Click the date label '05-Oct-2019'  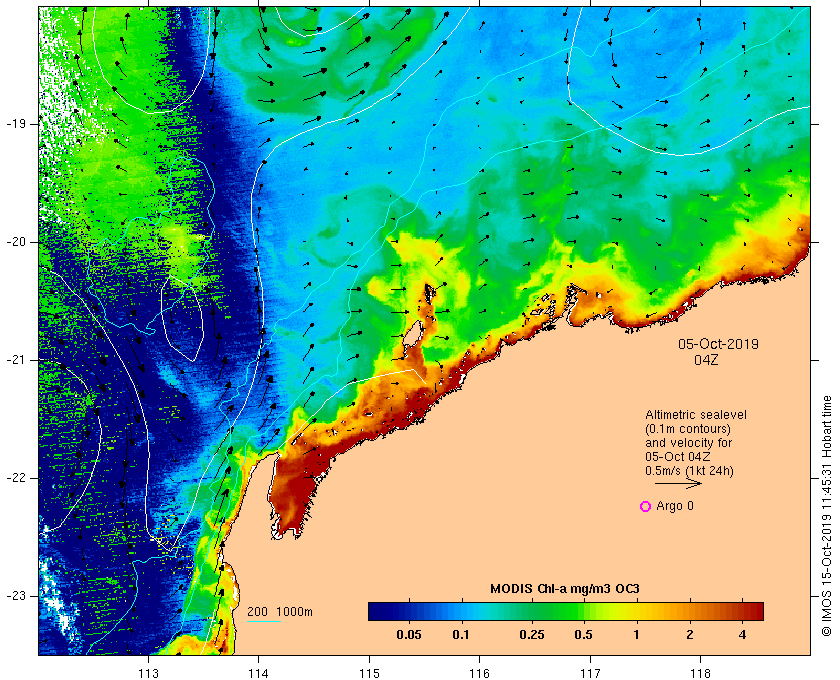(718, 344)
